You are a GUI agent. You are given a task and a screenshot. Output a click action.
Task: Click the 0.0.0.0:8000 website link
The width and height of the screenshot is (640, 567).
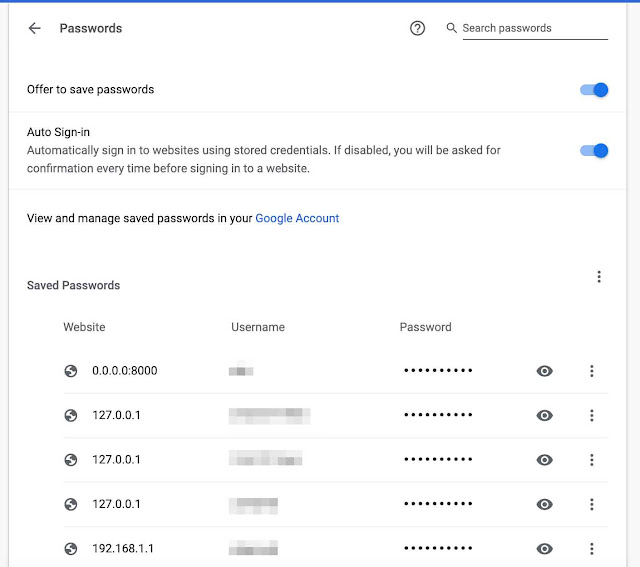[125, 371]
